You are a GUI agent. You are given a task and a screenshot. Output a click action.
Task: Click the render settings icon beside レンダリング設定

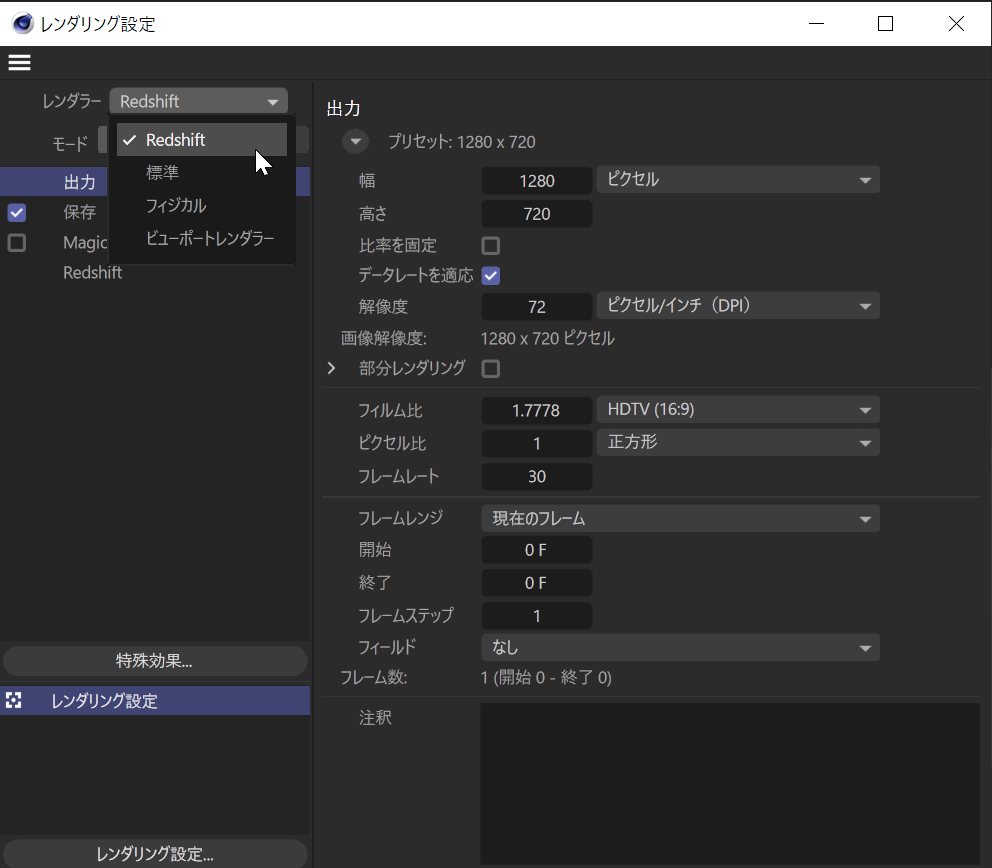13,700
